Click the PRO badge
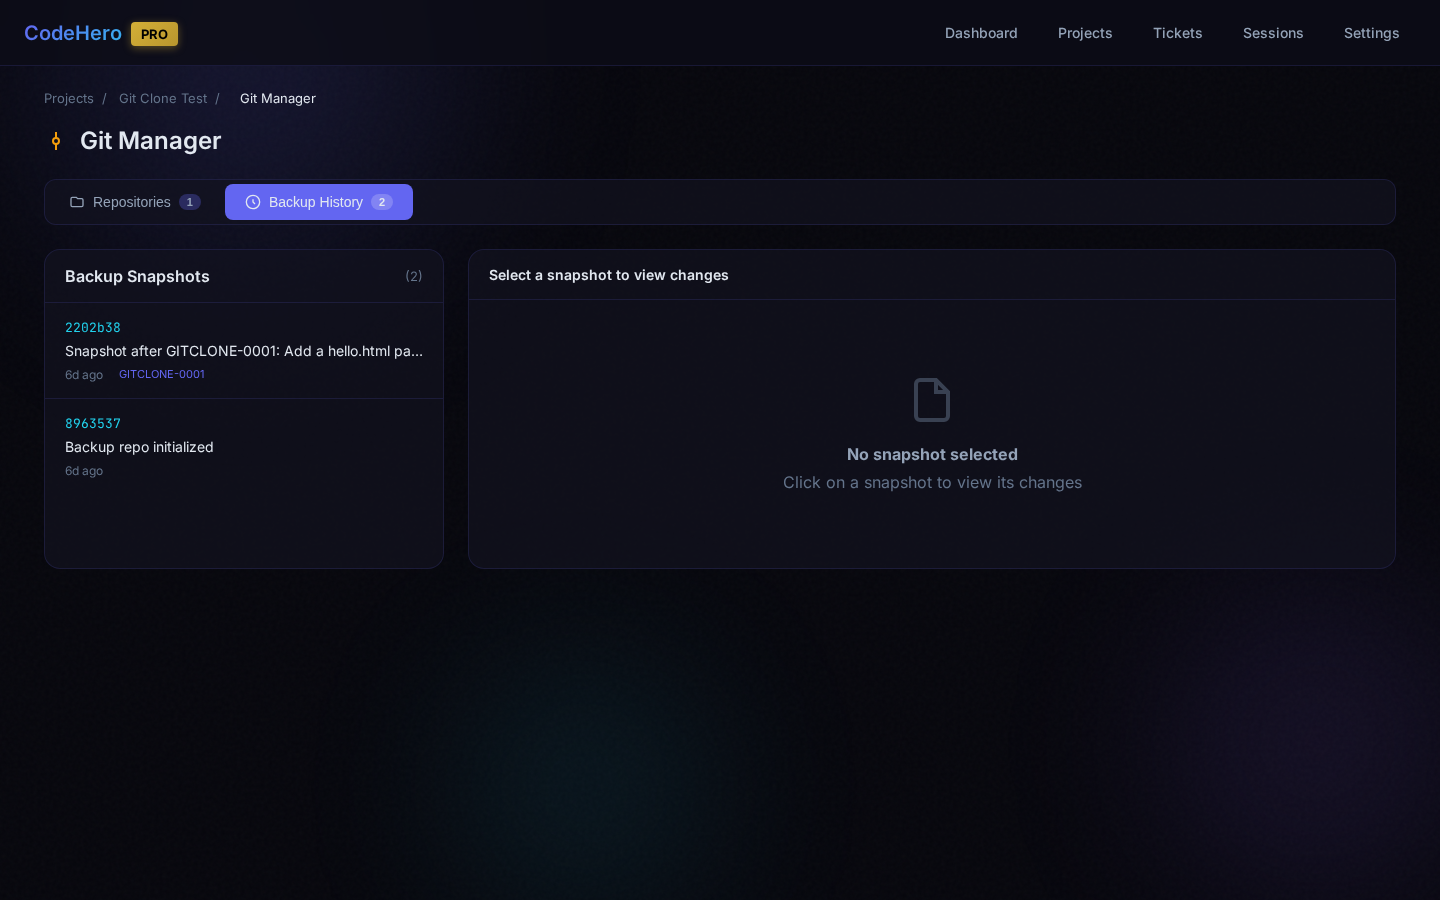1440x900 pixels. [x=154, y=34]
